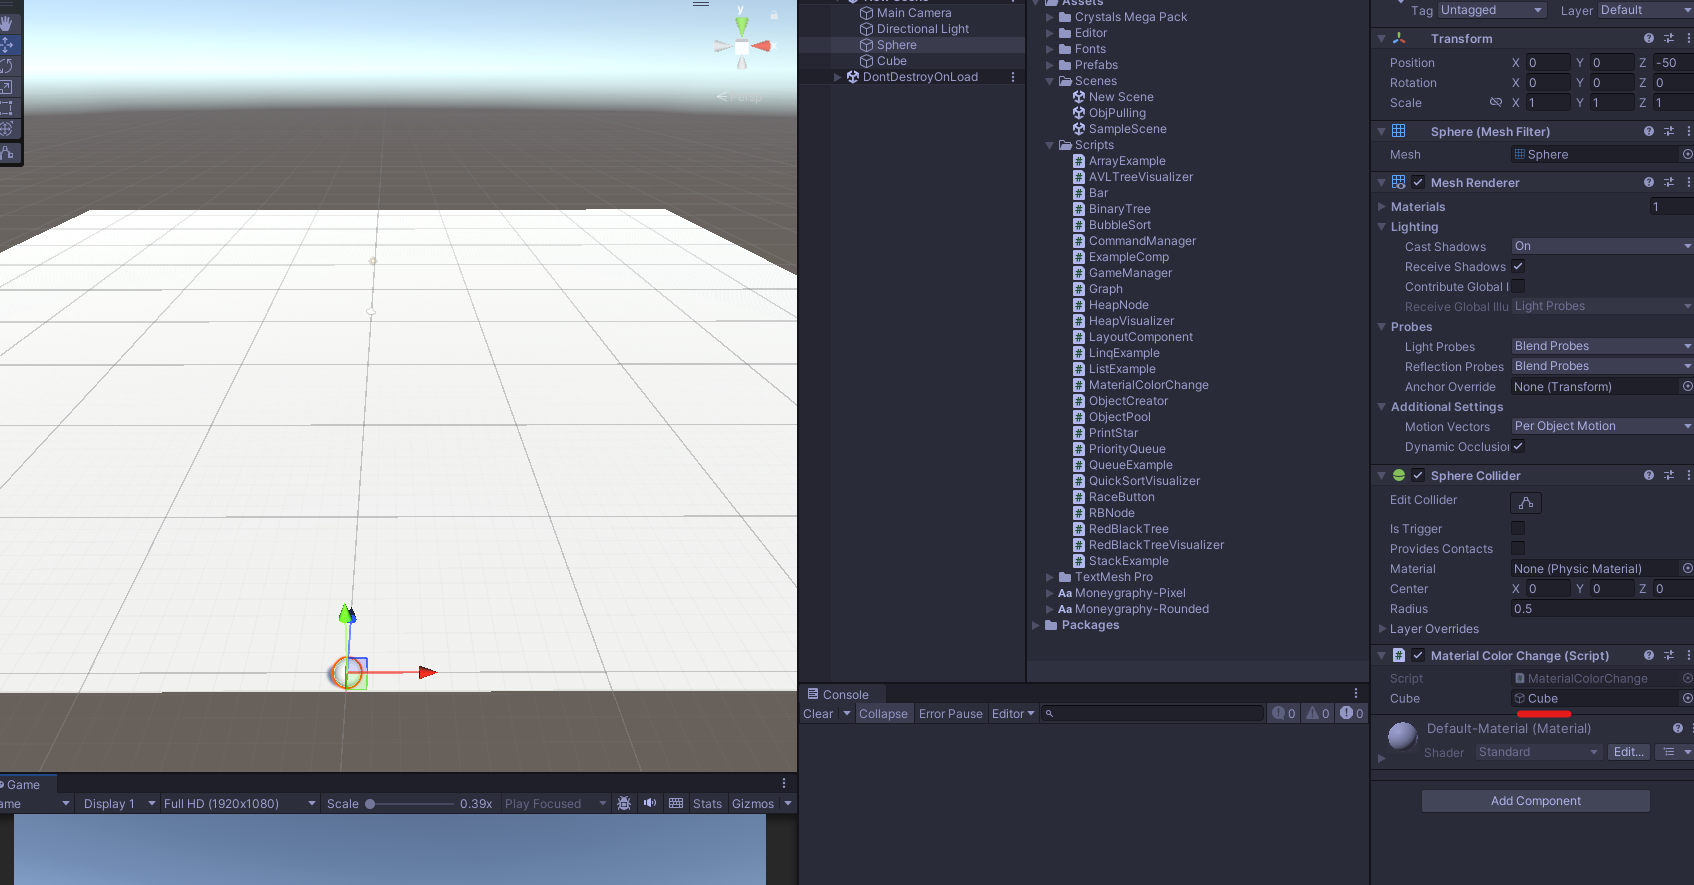Open the Full HD resolution dropdown
The height and width of the screenshot is (885, 1694).
pos(240,803)
